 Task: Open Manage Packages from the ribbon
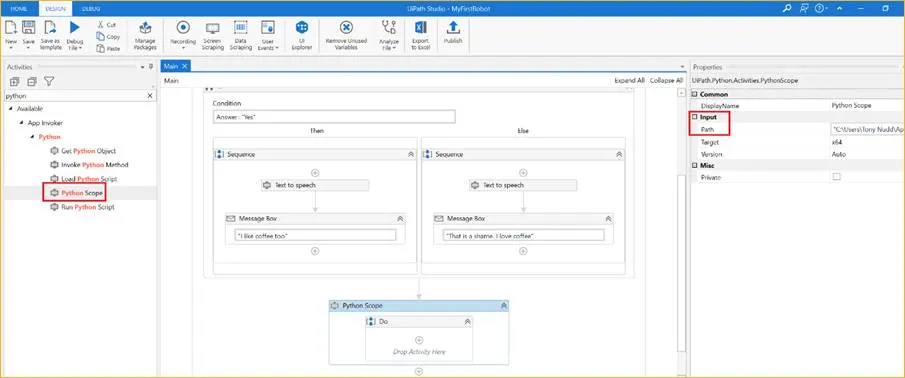click(x=145, y=36)
